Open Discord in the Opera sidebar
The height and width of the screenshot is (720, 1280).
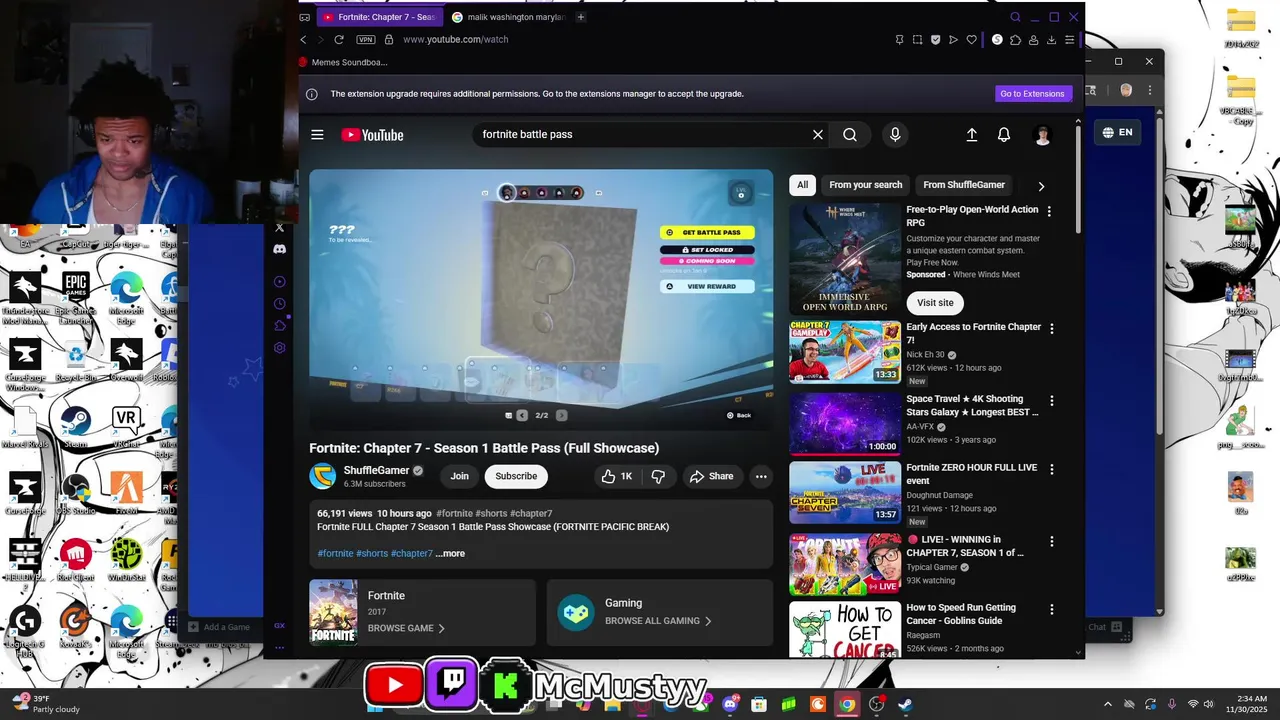point(280,249)
